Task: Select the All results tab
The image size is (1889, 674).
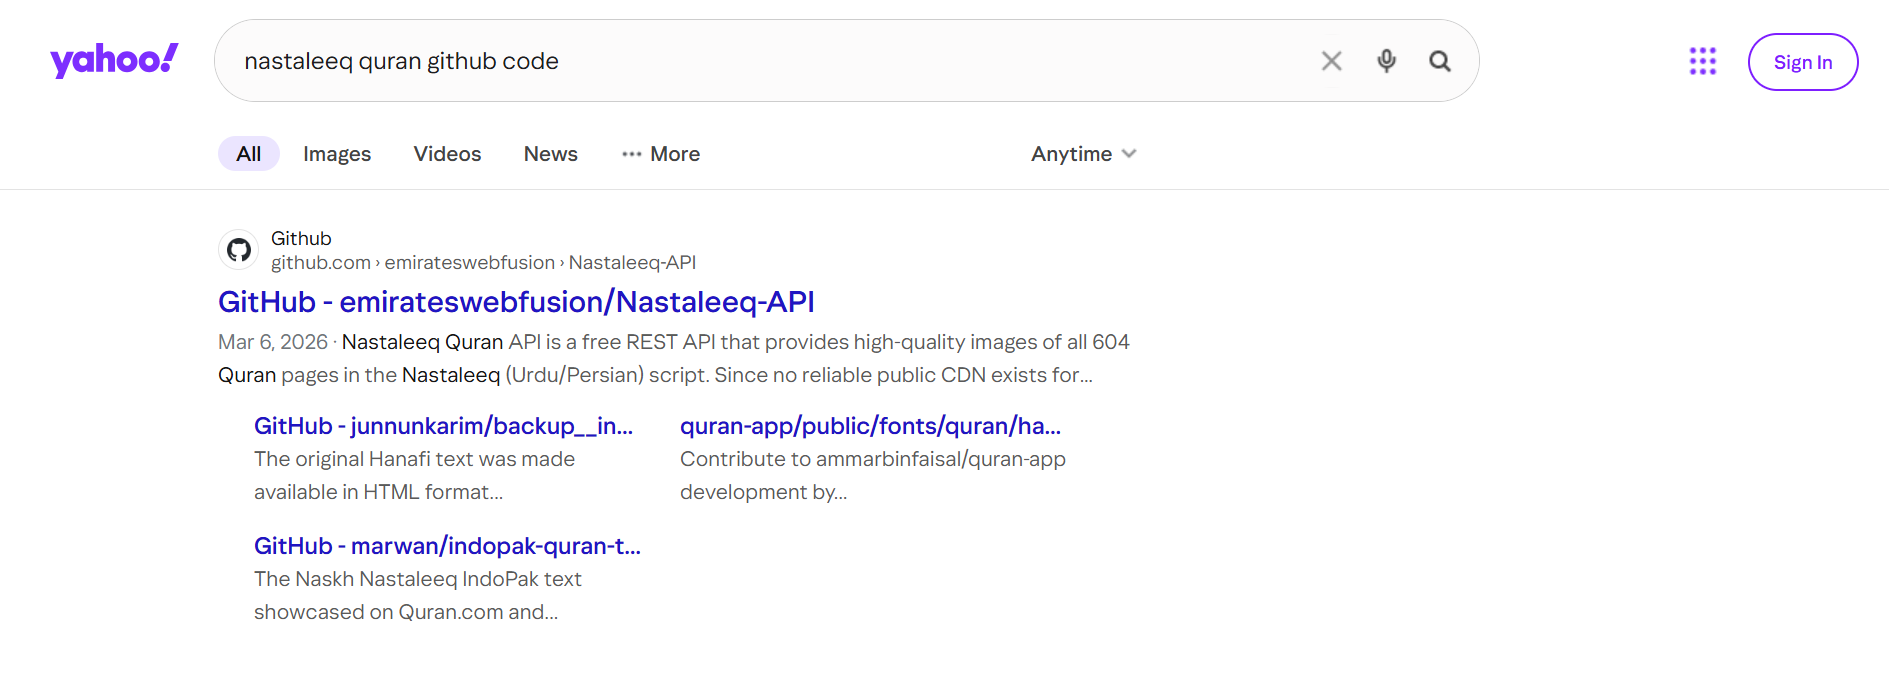Action: click(x=248, y=154)
